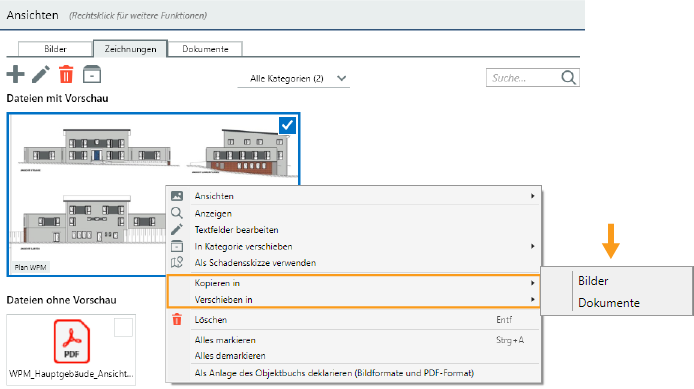Image resolution: width=694 pixels, height=389 pixels.
Task: Click red trash icon beside Löschen
Action: pyautogui.click(x=177, y=320)
